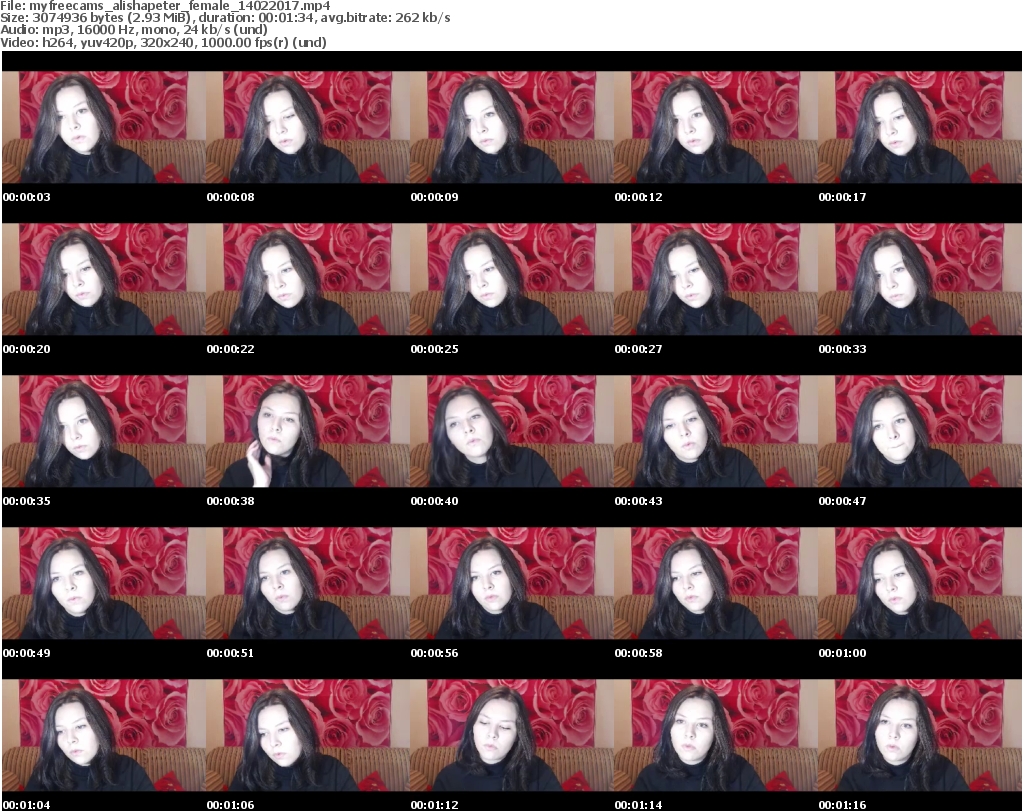Image resolution: width=1024 pixels, height=811 pixels.
Task: Click the 'File:' name header line
Action: point(165,6)
